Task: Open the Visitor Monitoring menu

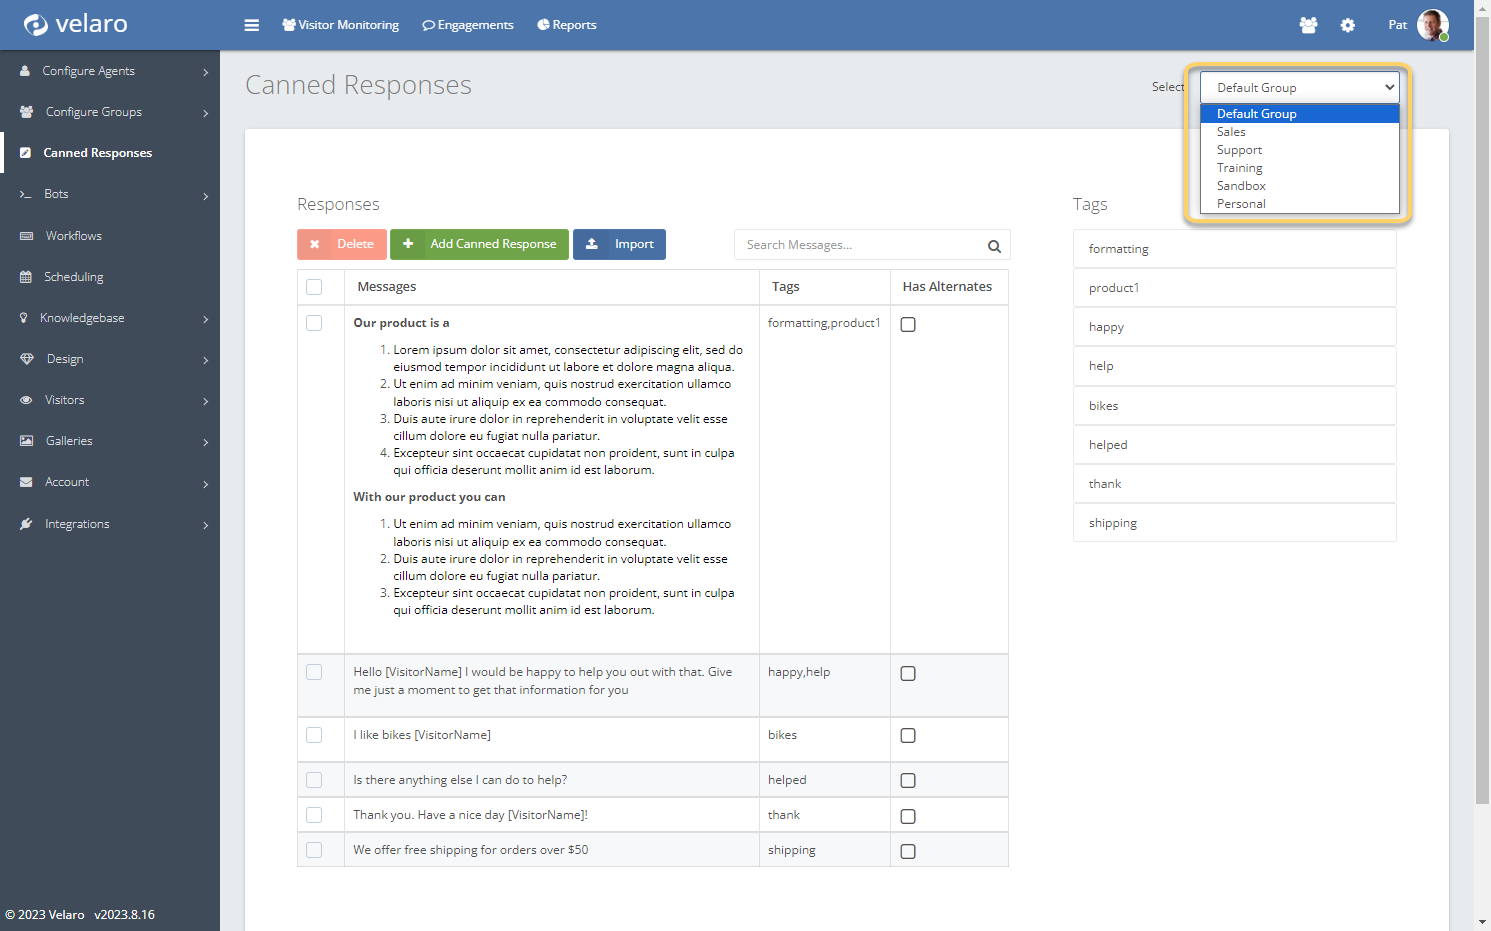Action: 340,25
